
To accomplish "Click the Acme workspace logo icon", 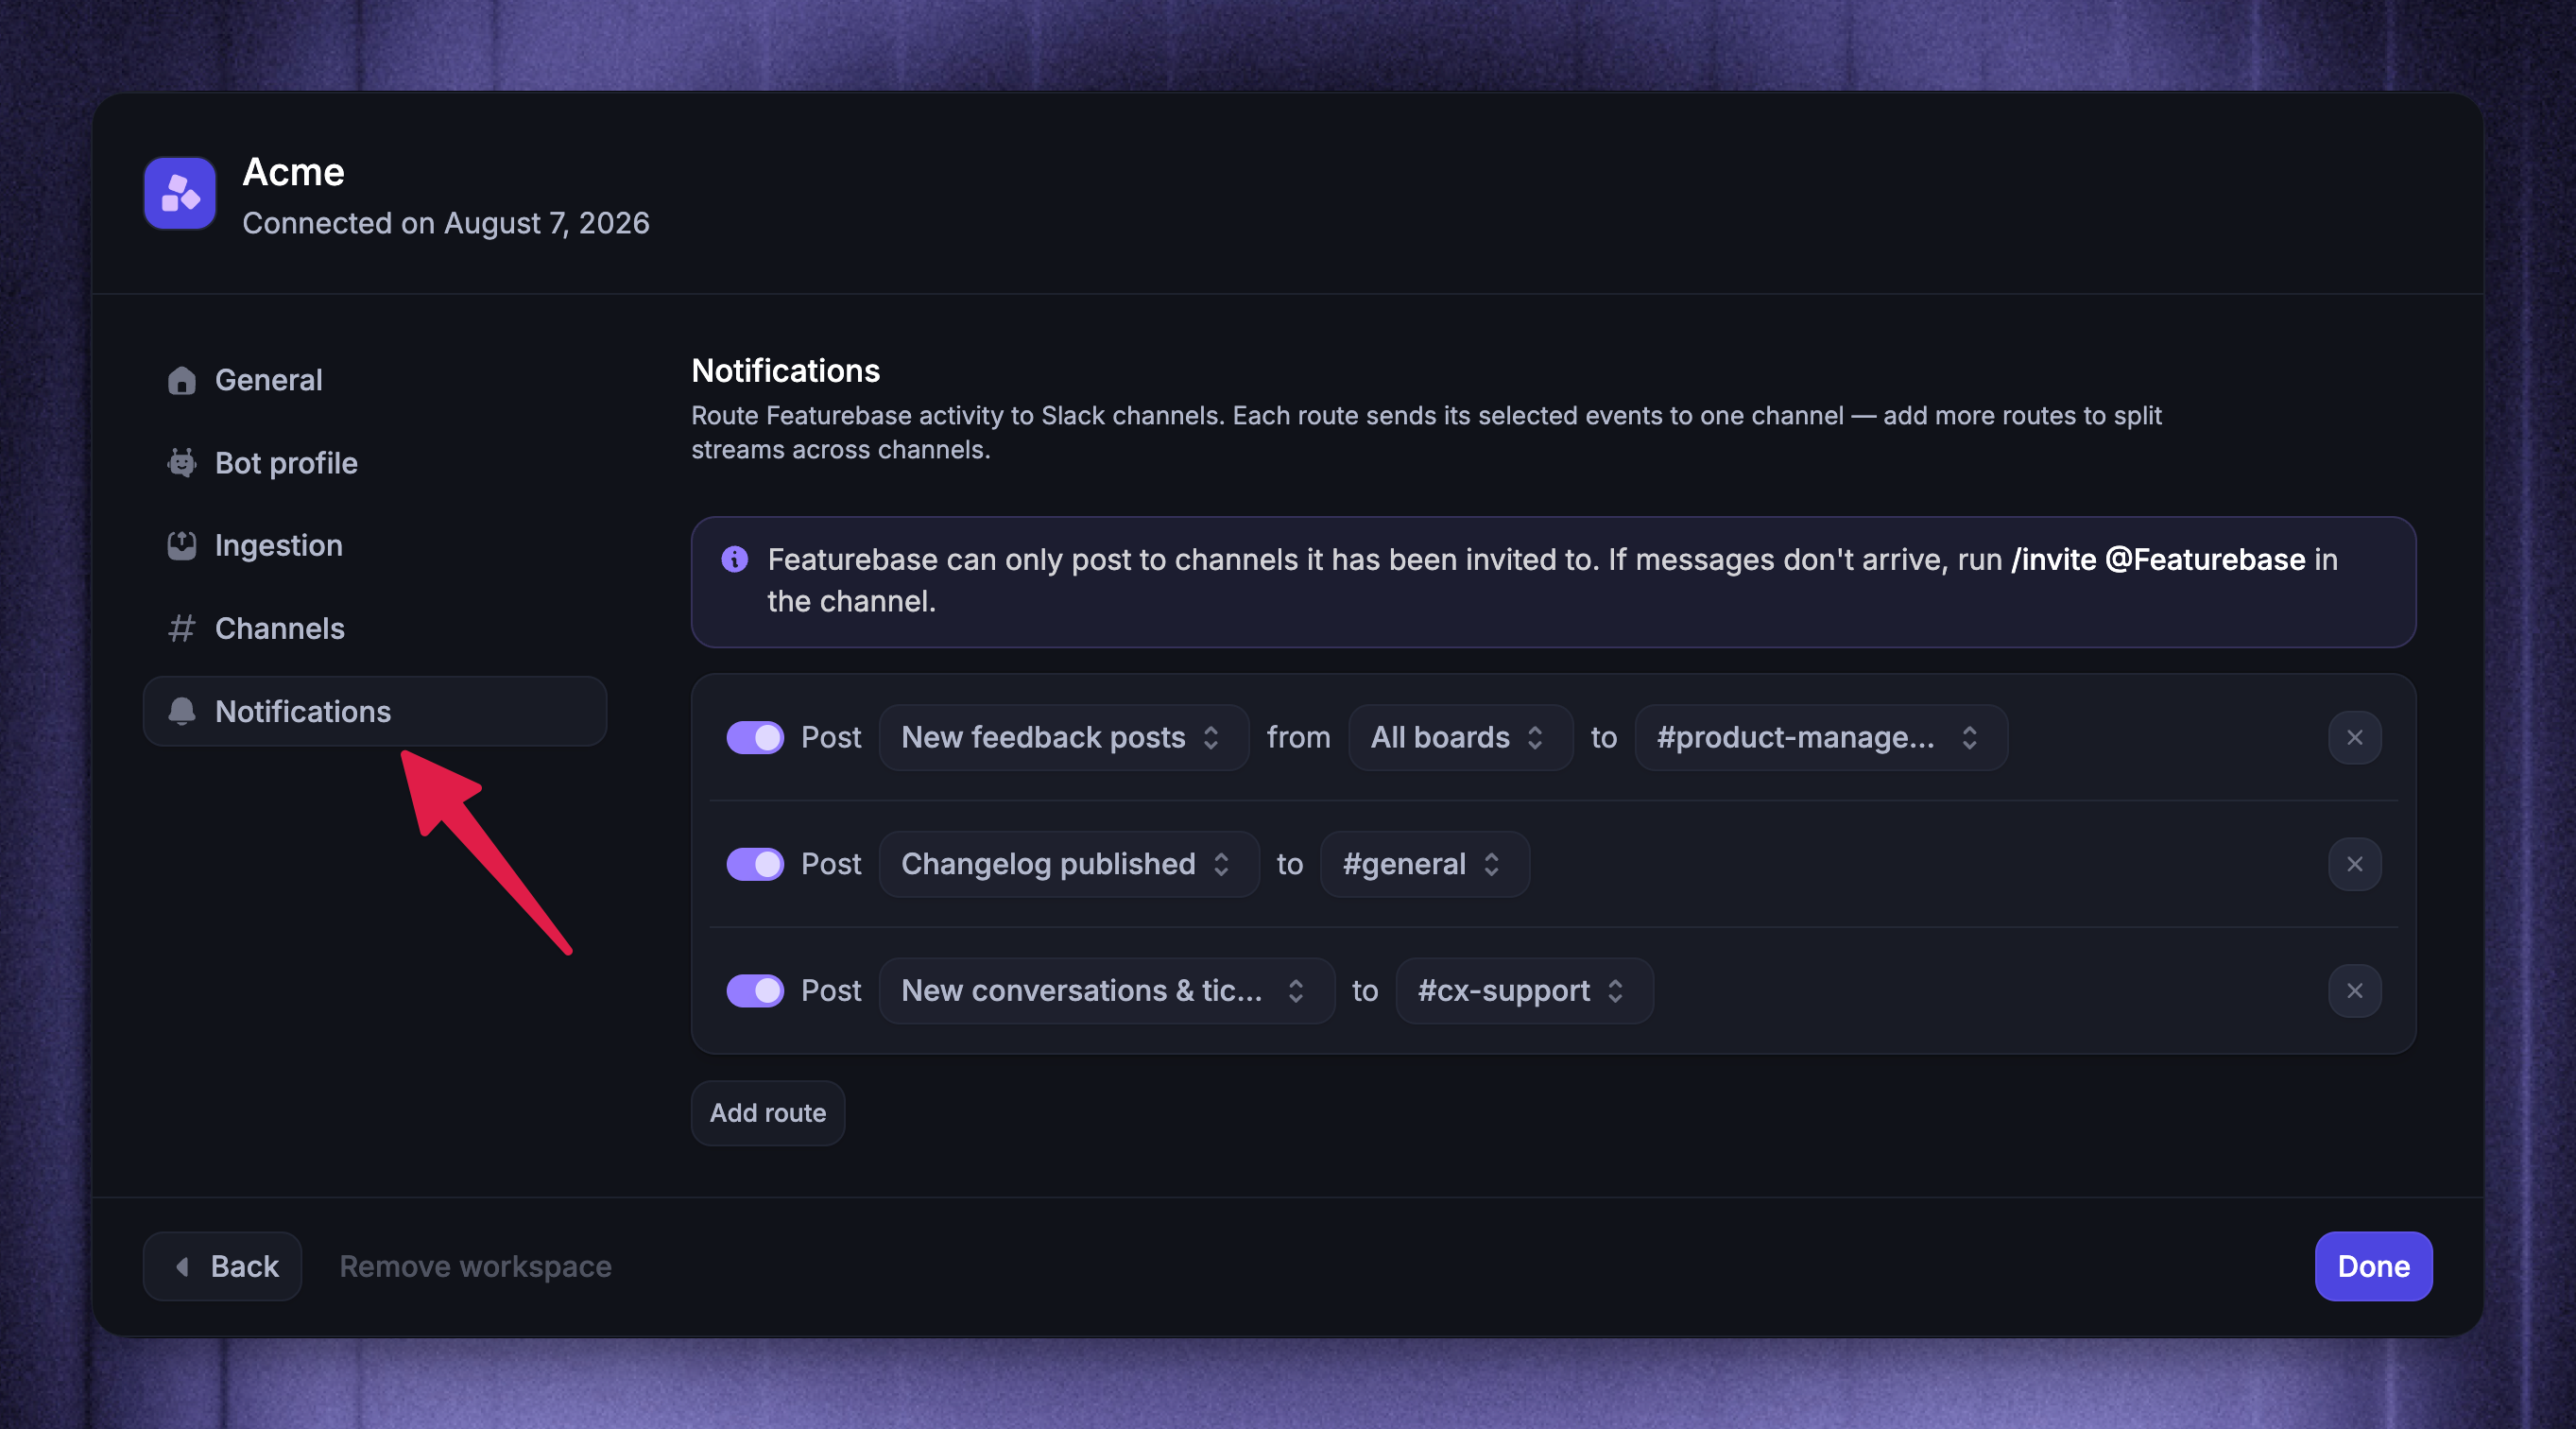I will (180, 193).
